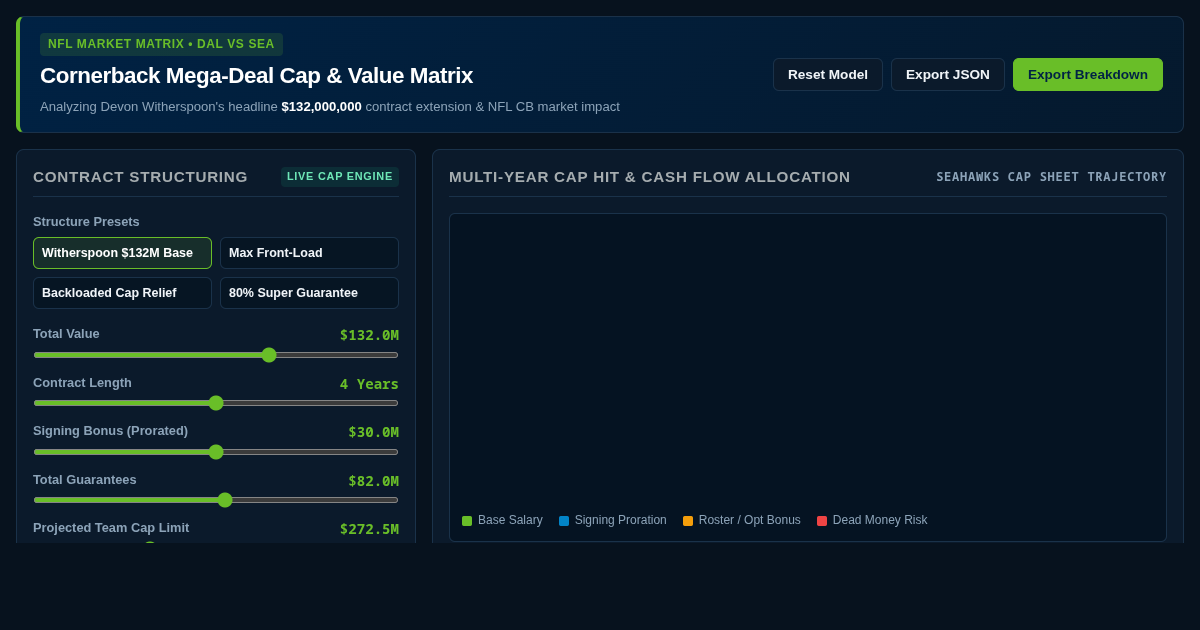Screen dimensions: 1200x630
Task: Toggle the Dead Money Risk legend item
Action: (872, 520)
